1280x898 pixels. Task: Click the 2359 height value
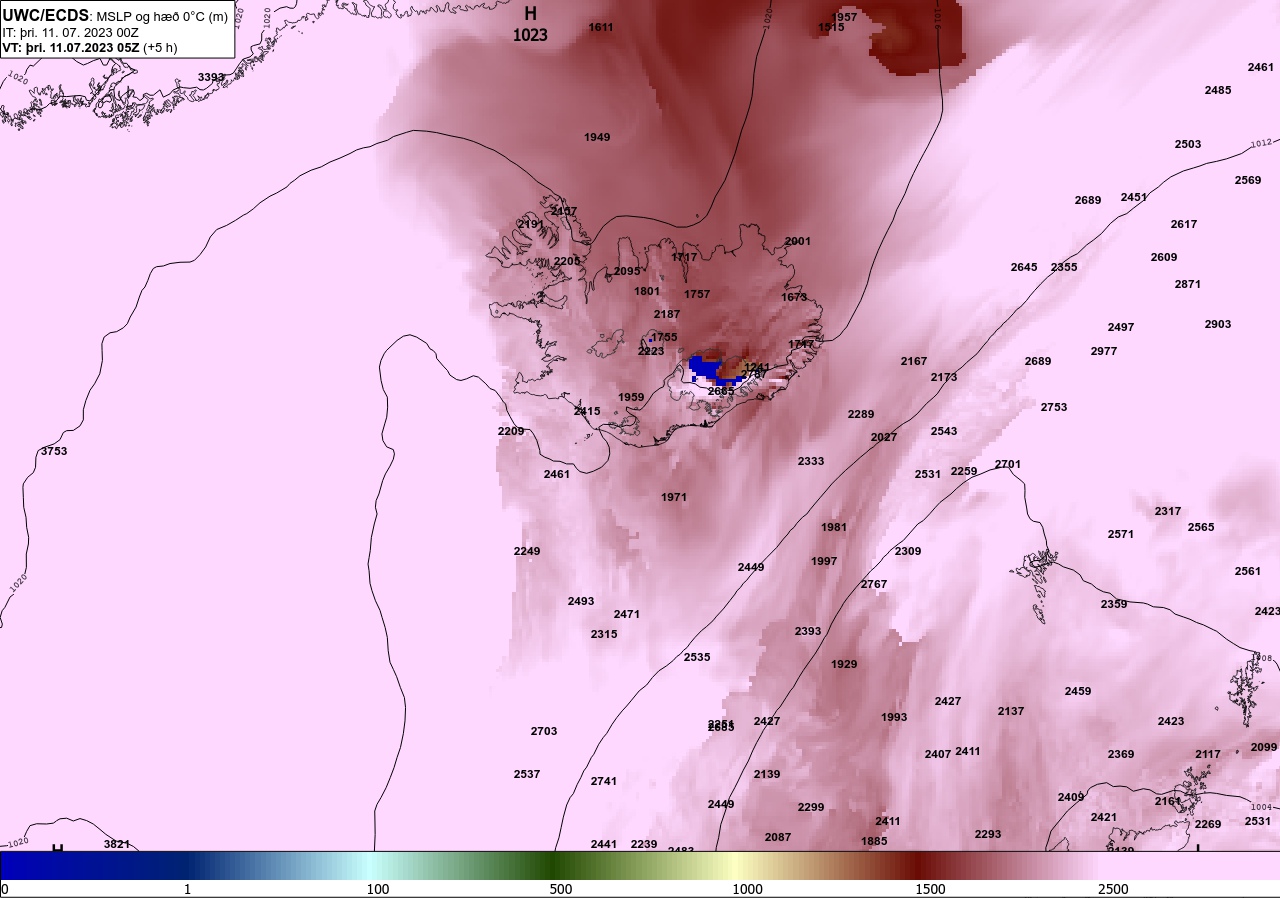pos(1114,604)
